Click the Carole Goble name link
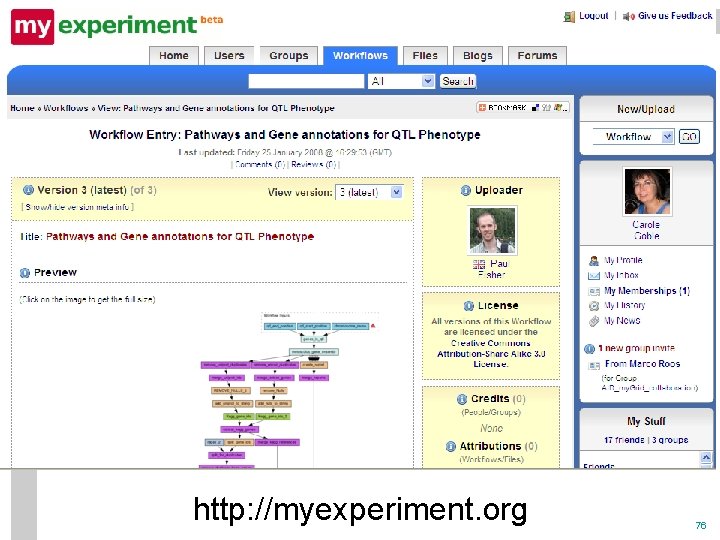 pos(646,230)
